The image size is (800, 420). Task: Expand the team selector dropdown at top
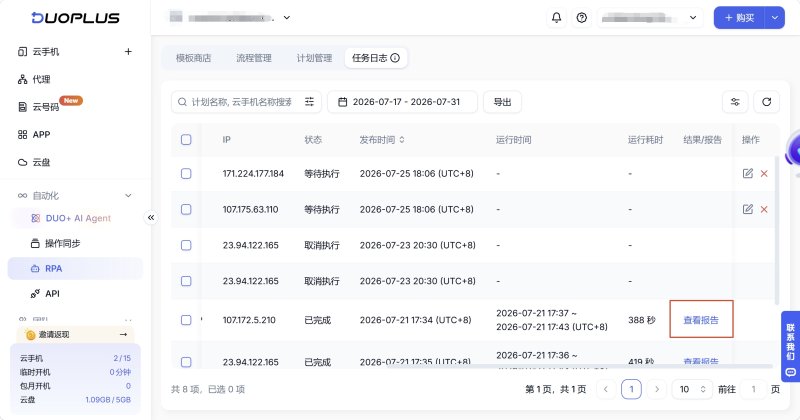point(287,18)
